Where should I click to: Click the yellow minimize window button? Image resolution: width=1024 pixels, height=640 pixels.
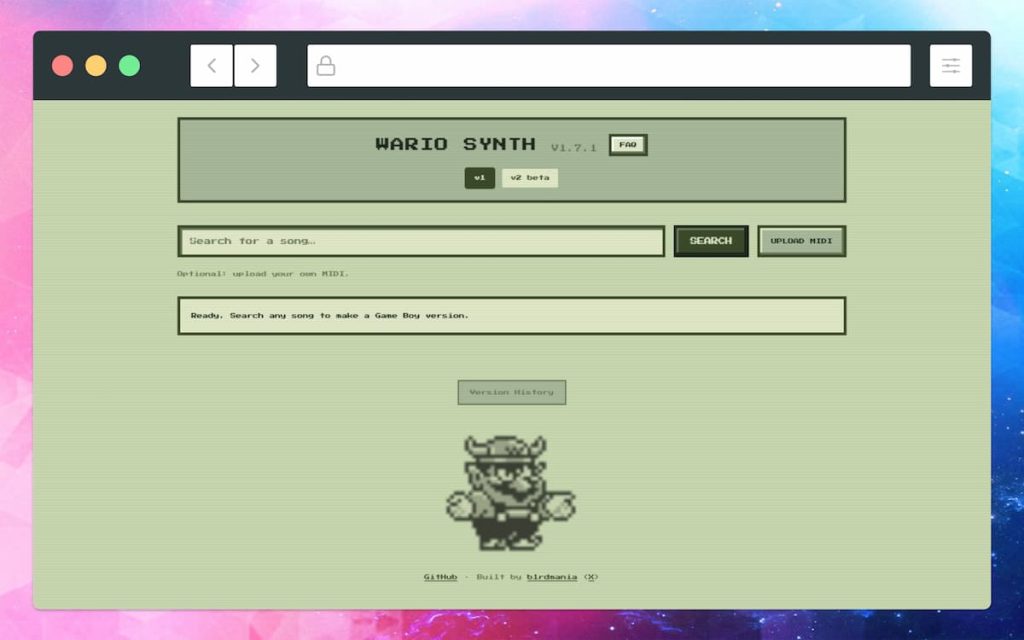[96, 65]
